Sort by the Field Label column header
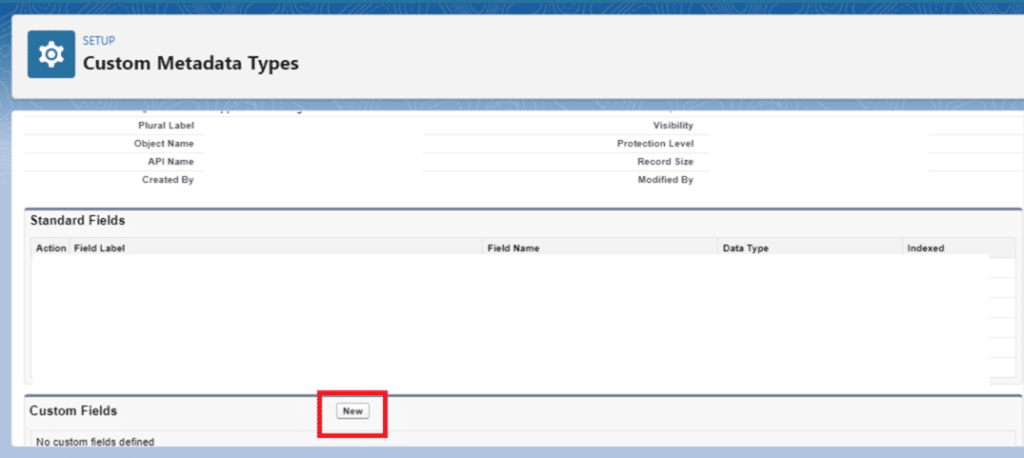Screen dimensions: 1024x458 (99, 248)
